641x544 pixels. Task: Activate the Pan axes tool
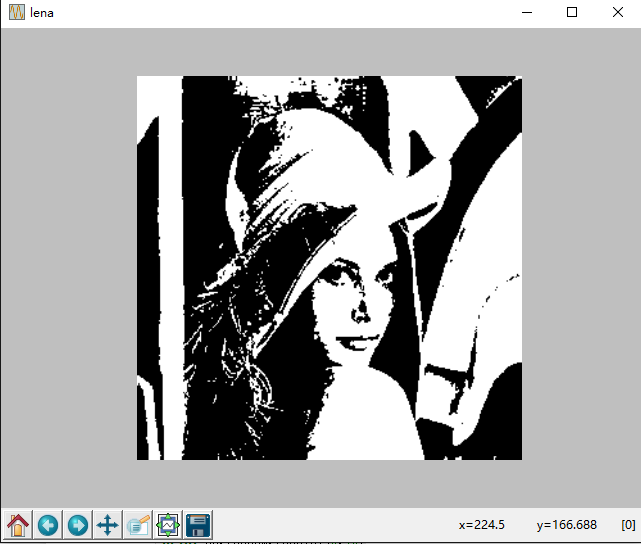[x=108, y=525]
